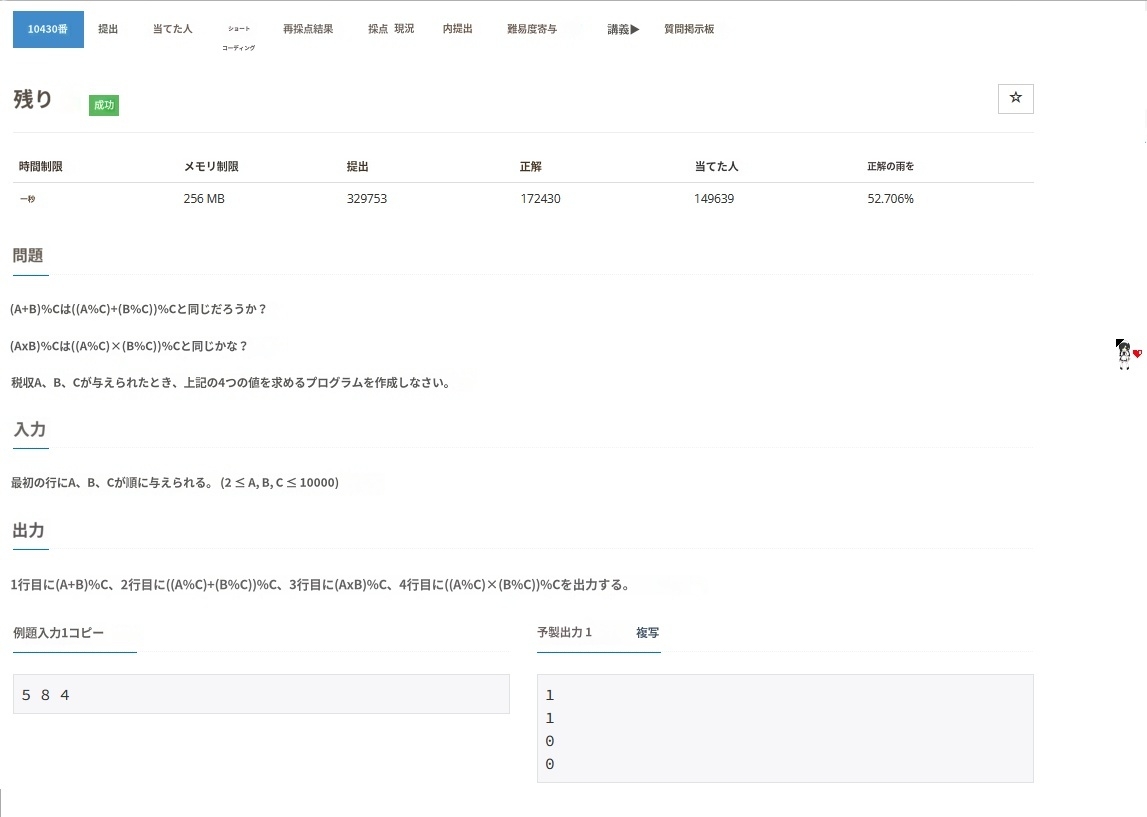Click the 52.706% correct rate value
Image resolution: width=1147 pixels, height=817 pixels.
pyautogui.click(x=890, y=198)
